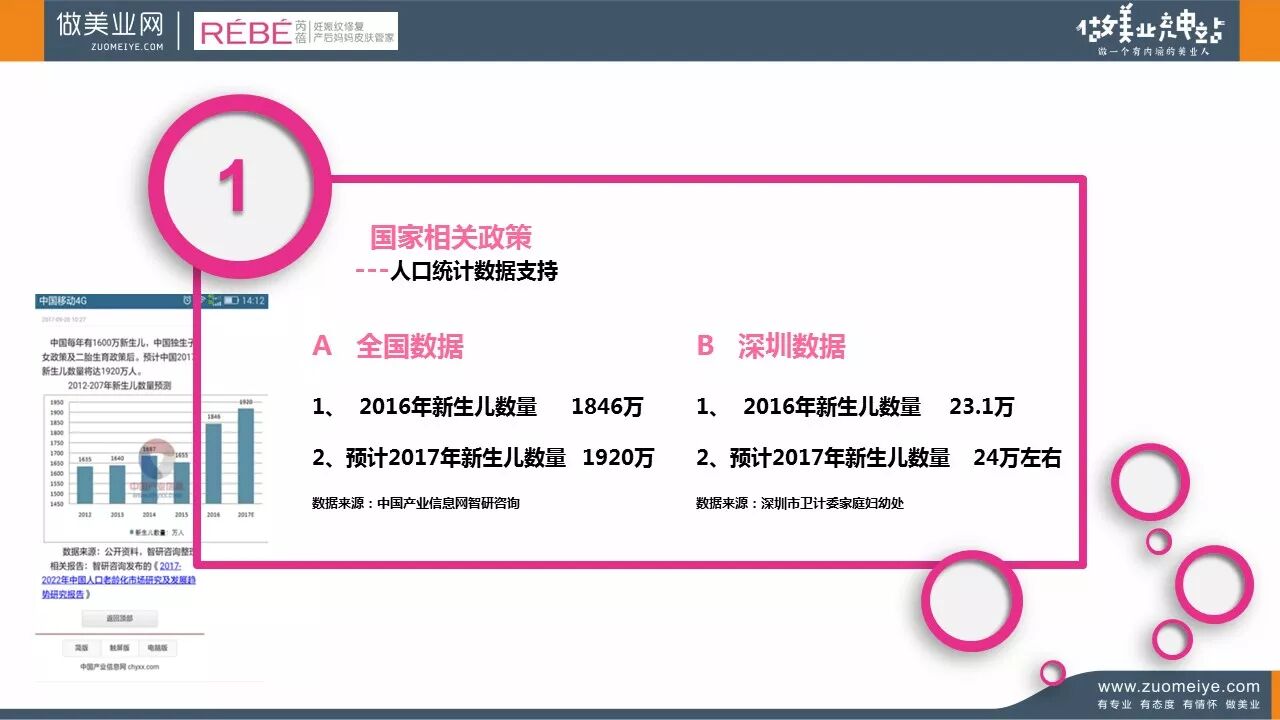Open the 2017-2022年中国人口老龄化市场 report link
Screen dimensions: 1280x720
(120, 579)
